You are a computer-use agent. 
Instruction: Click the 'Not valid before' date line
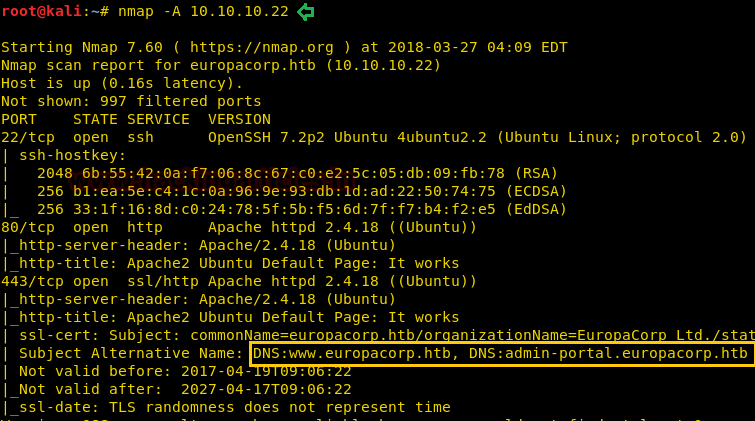pos(180,371)
